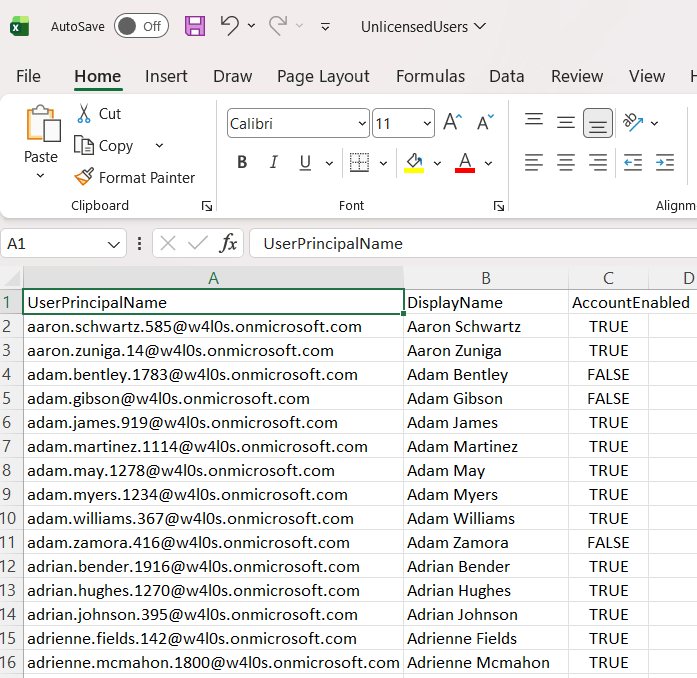
Task: Toggle Bold formatting
Action: point(242,162)
